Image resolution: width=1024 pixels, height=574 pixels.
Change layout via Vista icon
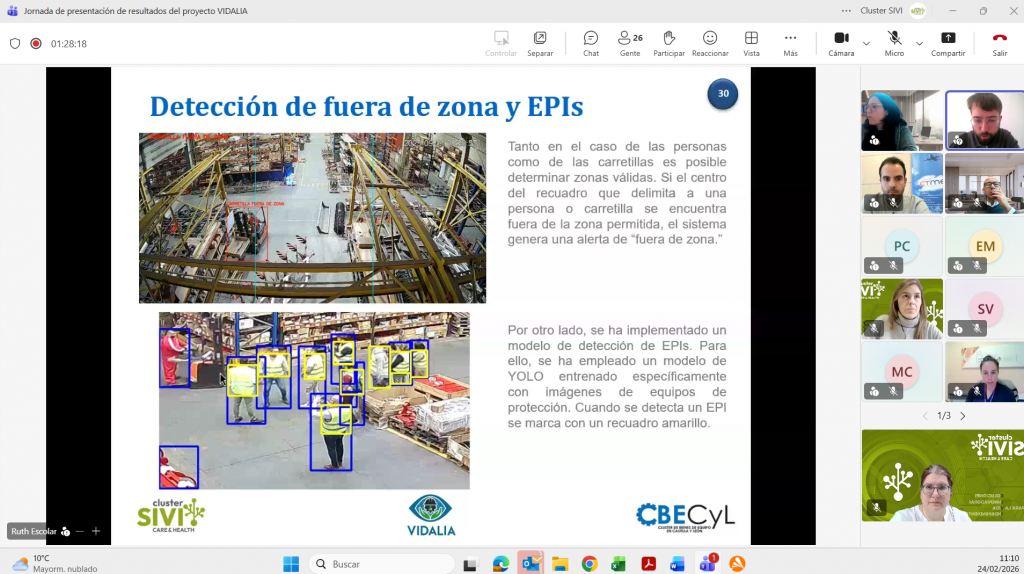(751, 43)
